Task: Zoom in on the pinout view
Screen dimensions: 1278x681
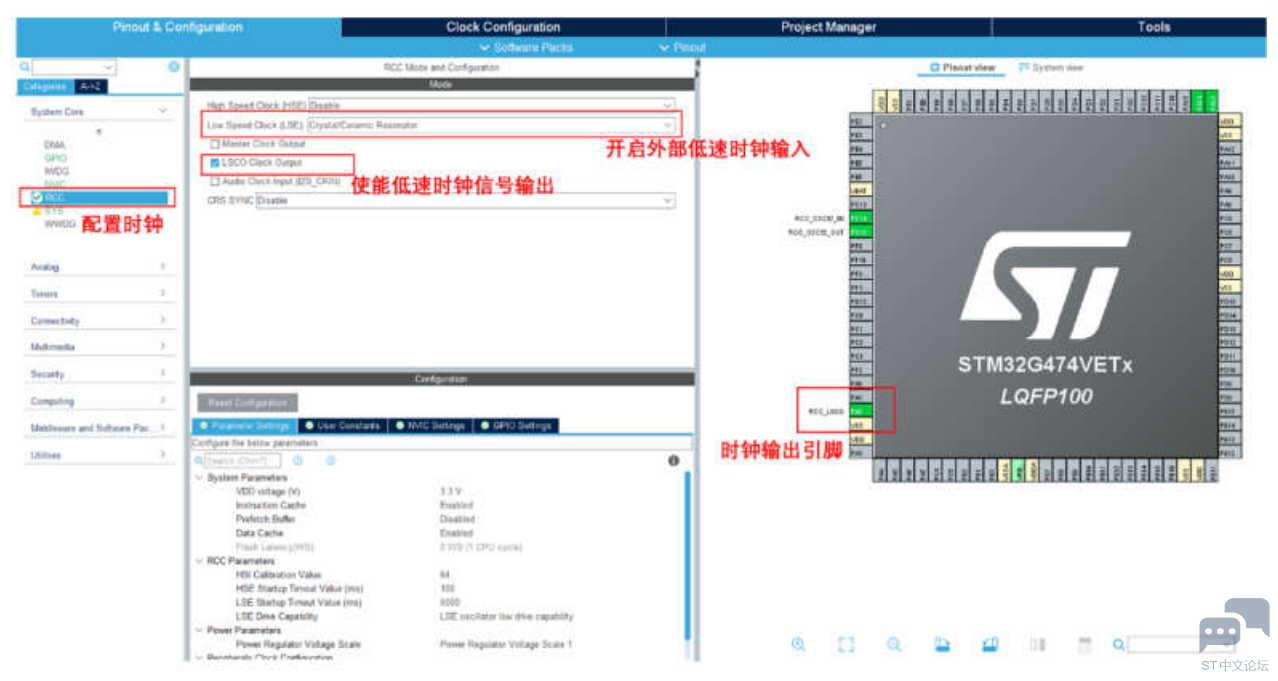Action: (x=798, y=645)
